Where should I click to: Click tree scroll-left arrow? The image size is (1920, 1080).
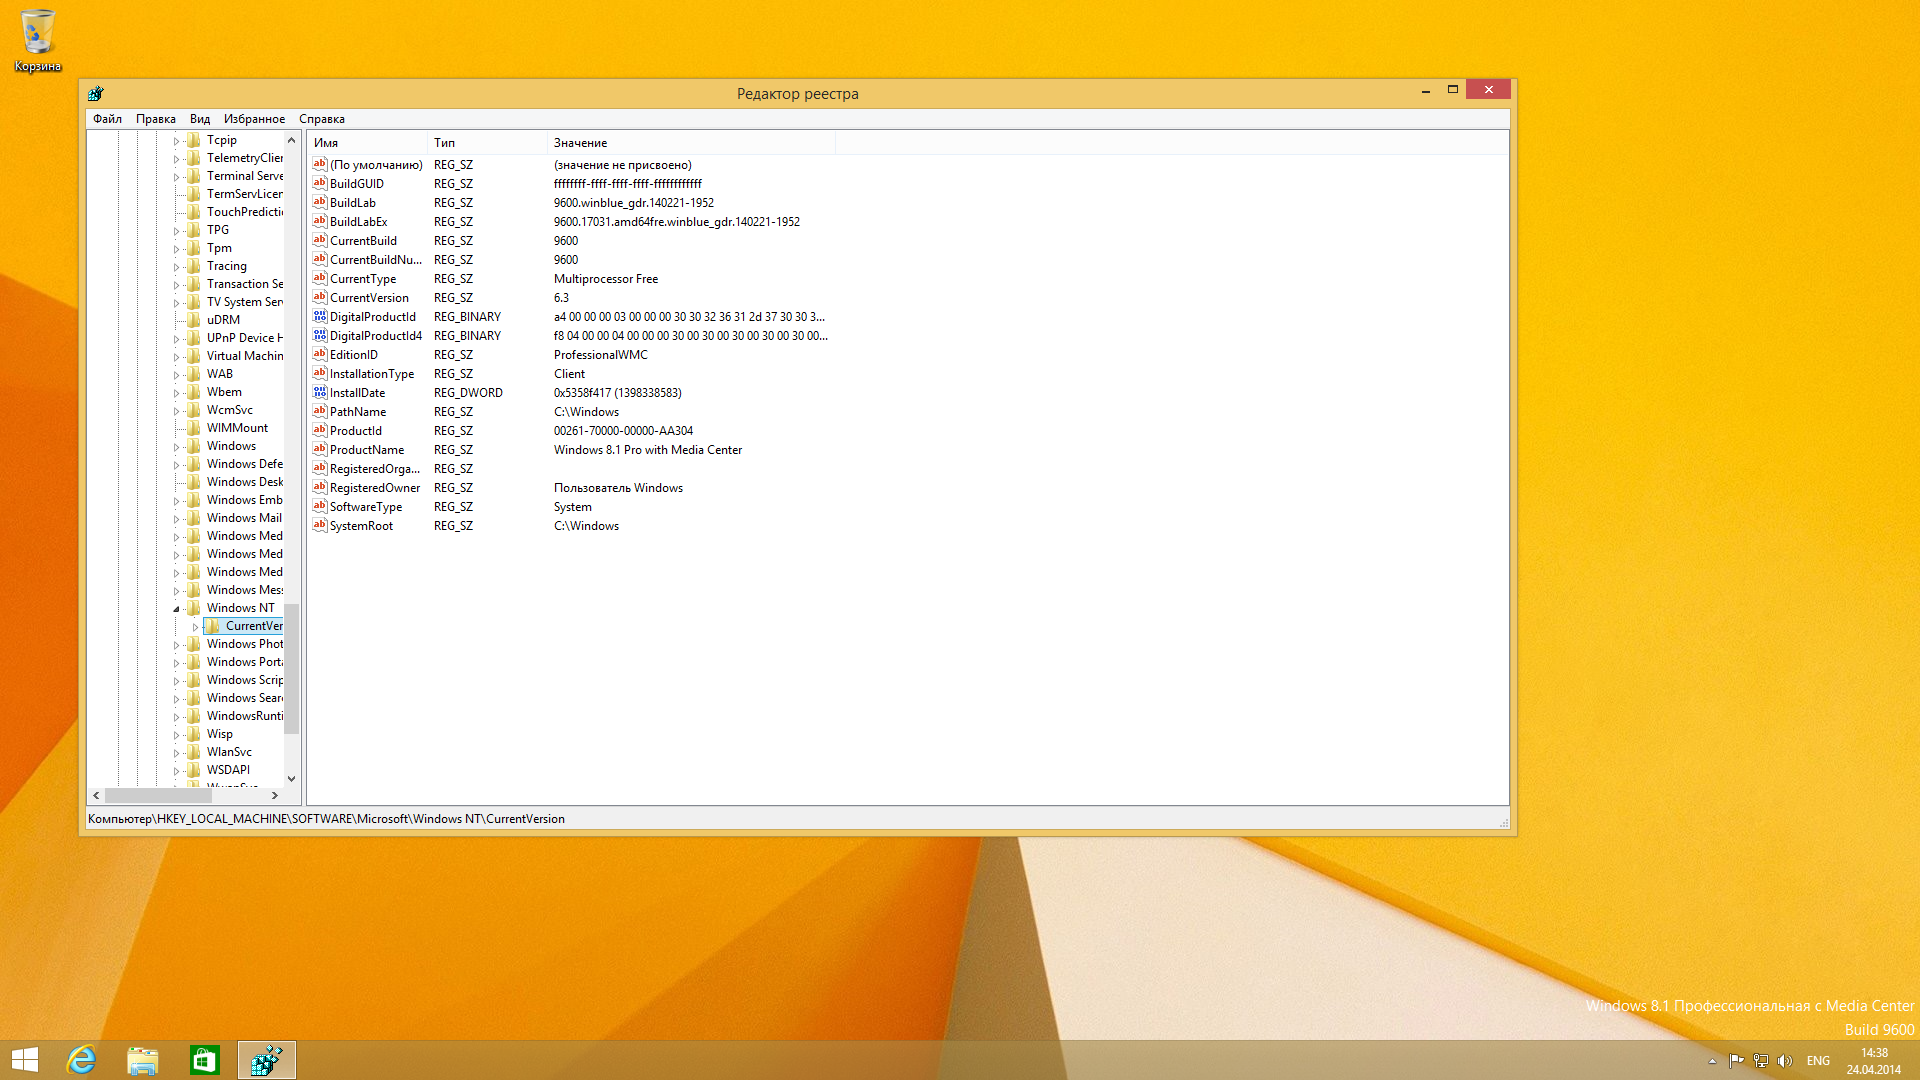pyautogui.click(x=96, y=795)
